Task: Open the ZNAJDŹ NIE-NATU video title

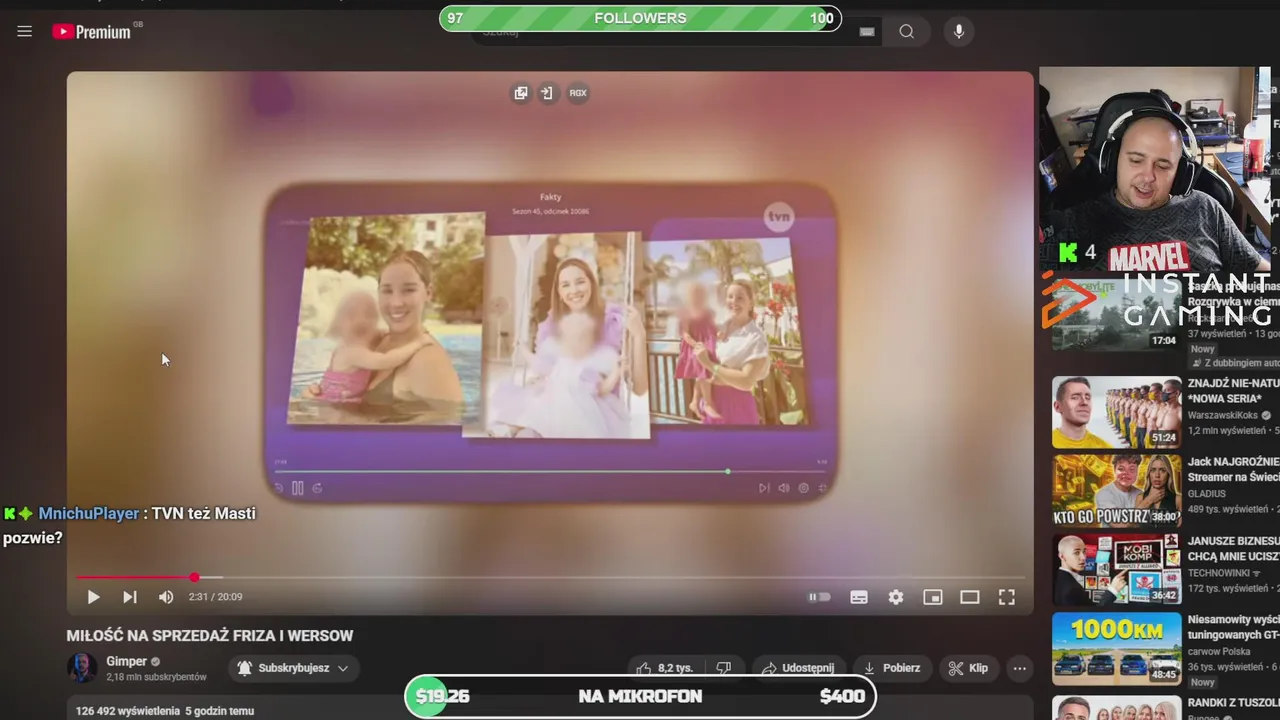Action: pos(1234,391)
